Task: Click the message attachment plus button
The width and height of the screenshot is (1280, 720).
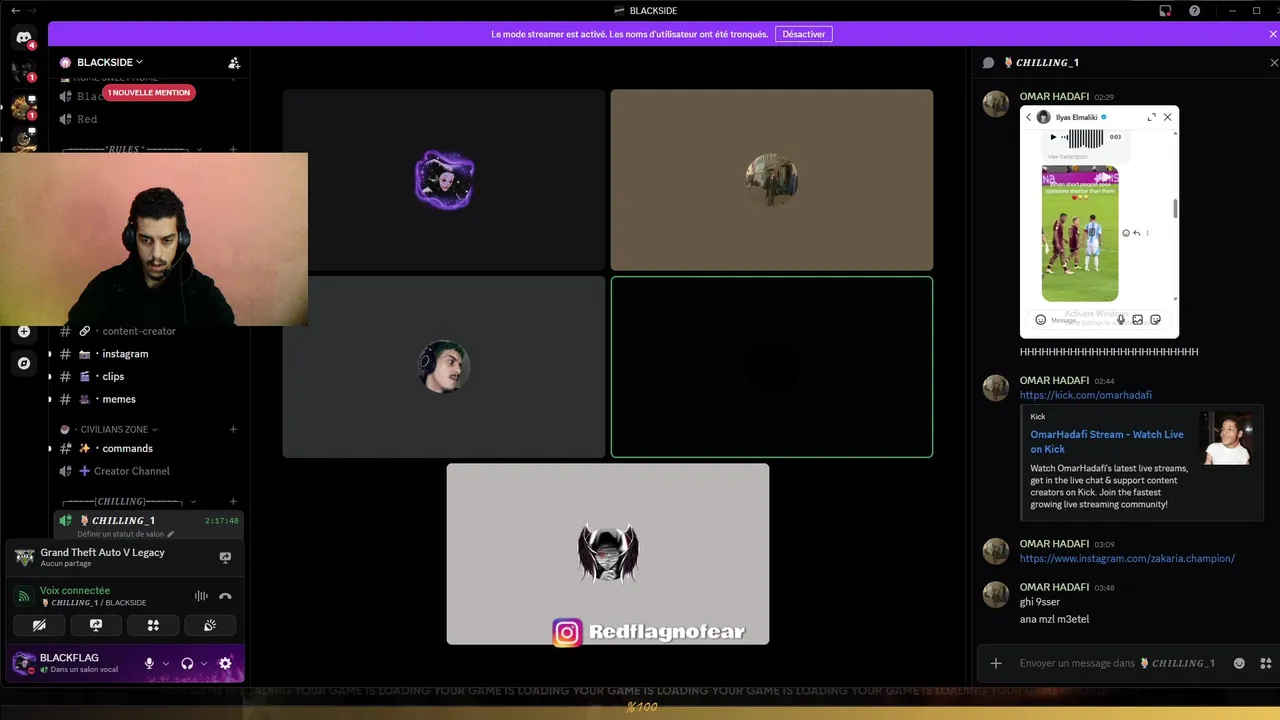Action: click(996, 663)
